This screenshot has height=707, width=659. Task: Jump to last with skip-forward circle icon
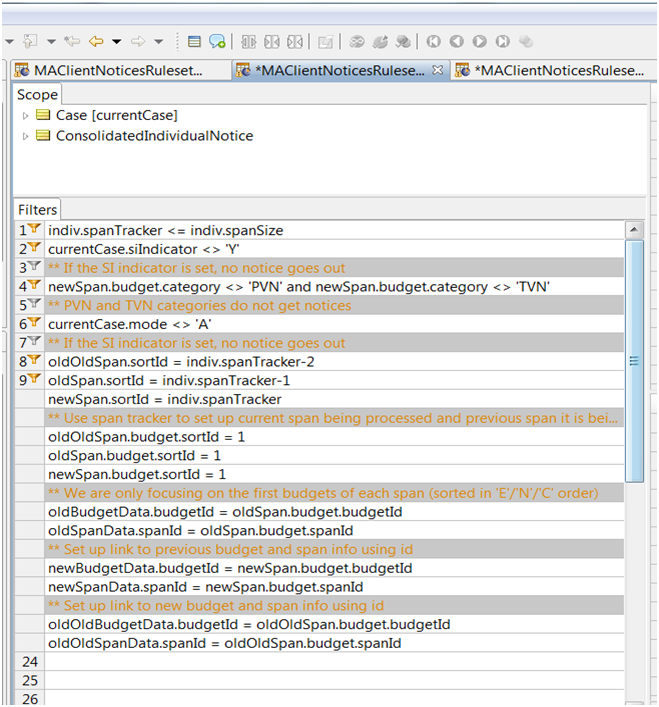tap(503, 41)
